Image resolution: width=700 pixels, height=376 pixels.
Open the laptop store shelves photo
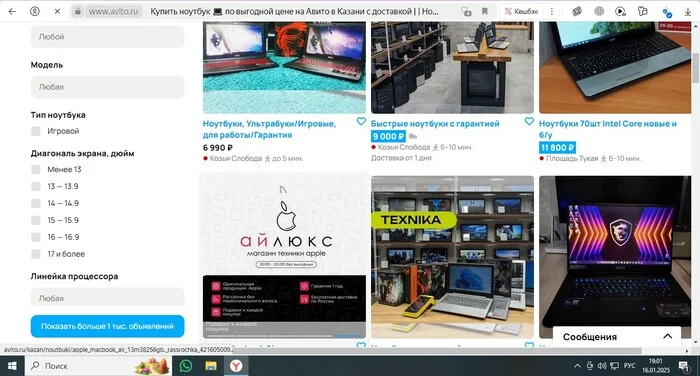(x=452, y=67)
